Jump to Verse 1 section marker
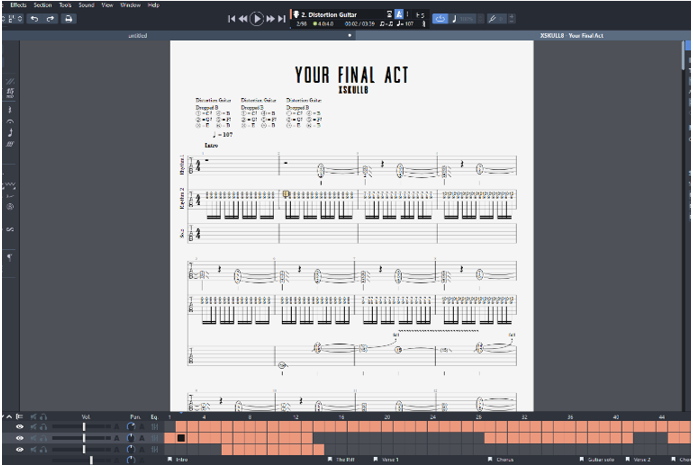Screen dimensions: 693x466 [x=386, y=460]
